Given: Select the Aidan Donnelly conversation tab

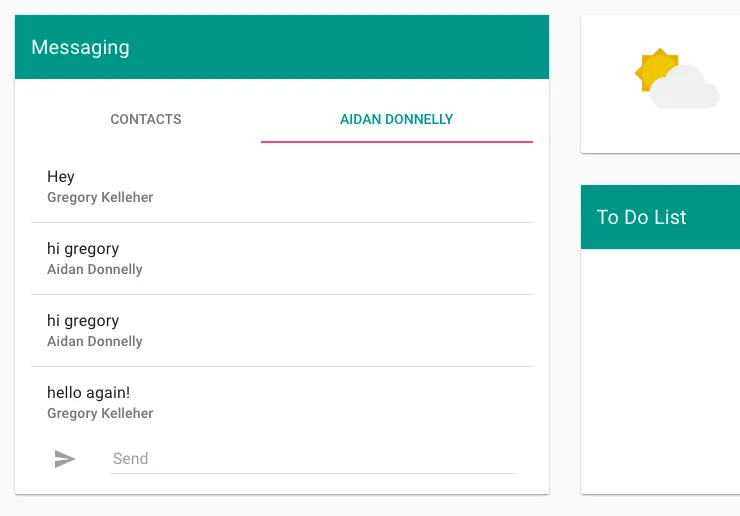Looking at the screenshot, I should tap(396, 119).
